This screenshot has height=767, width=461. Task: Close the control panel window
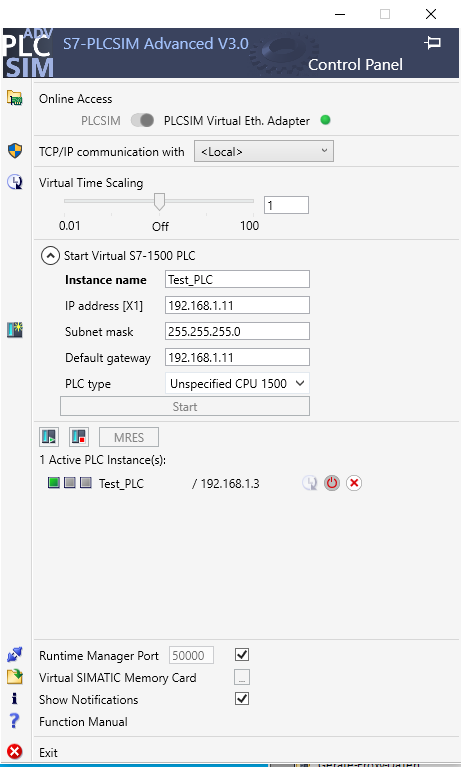click(431, 14)
